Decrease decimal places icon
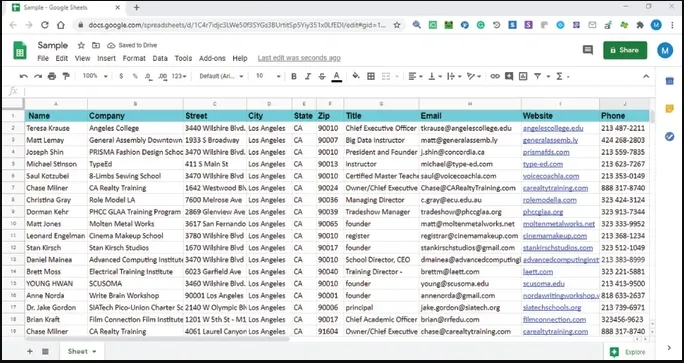Viewport: 684px width, 363px height. point(149,76)
